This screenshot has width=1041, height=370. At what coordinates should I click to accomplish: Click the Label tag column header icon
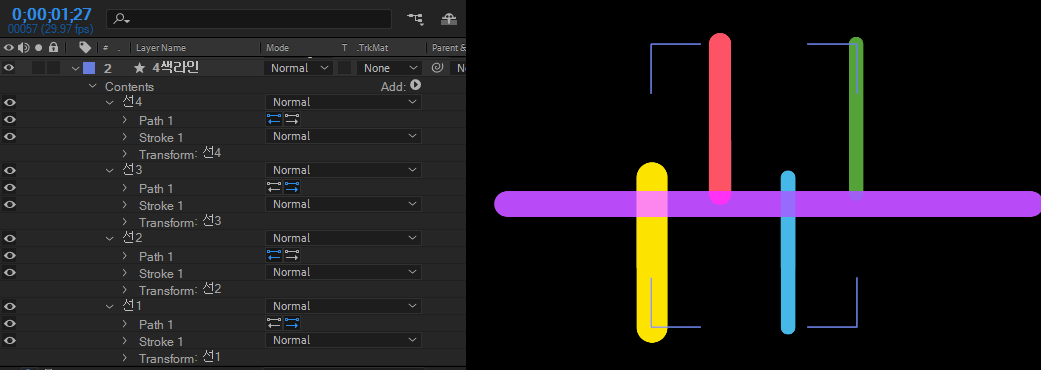85,47
